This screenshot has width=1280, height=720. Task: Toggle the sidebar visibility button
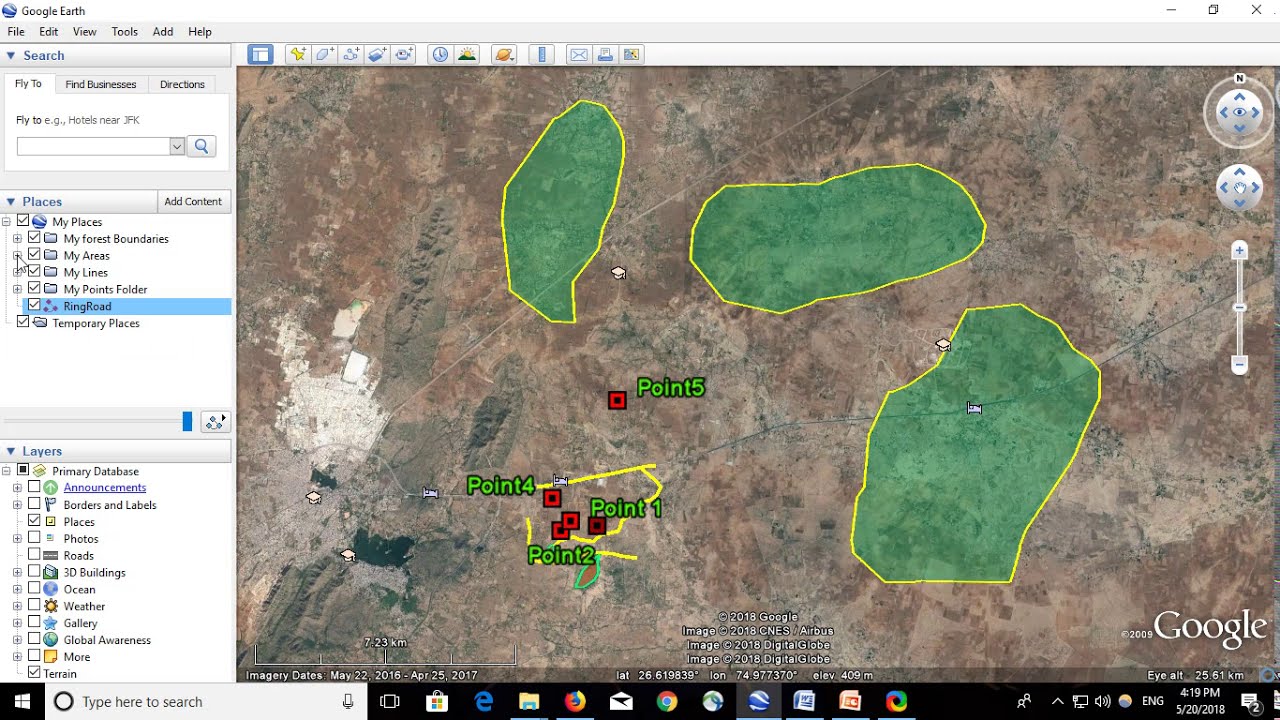[x=260, y=55]
